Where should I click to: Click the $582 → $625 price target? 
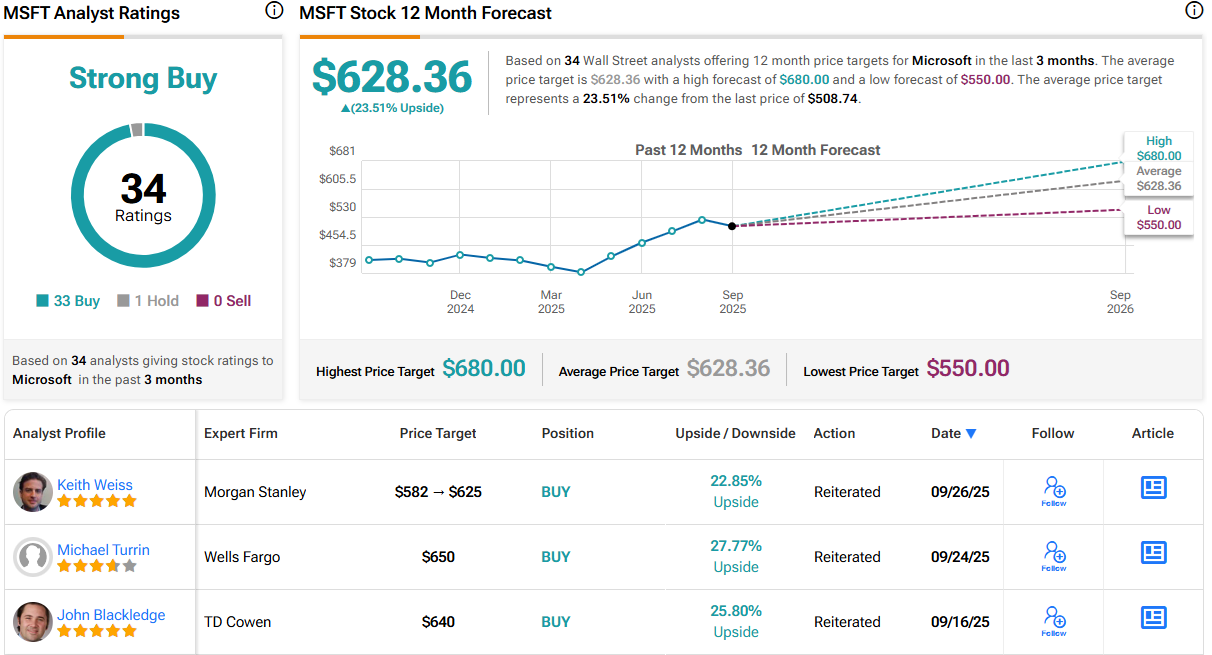coord(438,492)
